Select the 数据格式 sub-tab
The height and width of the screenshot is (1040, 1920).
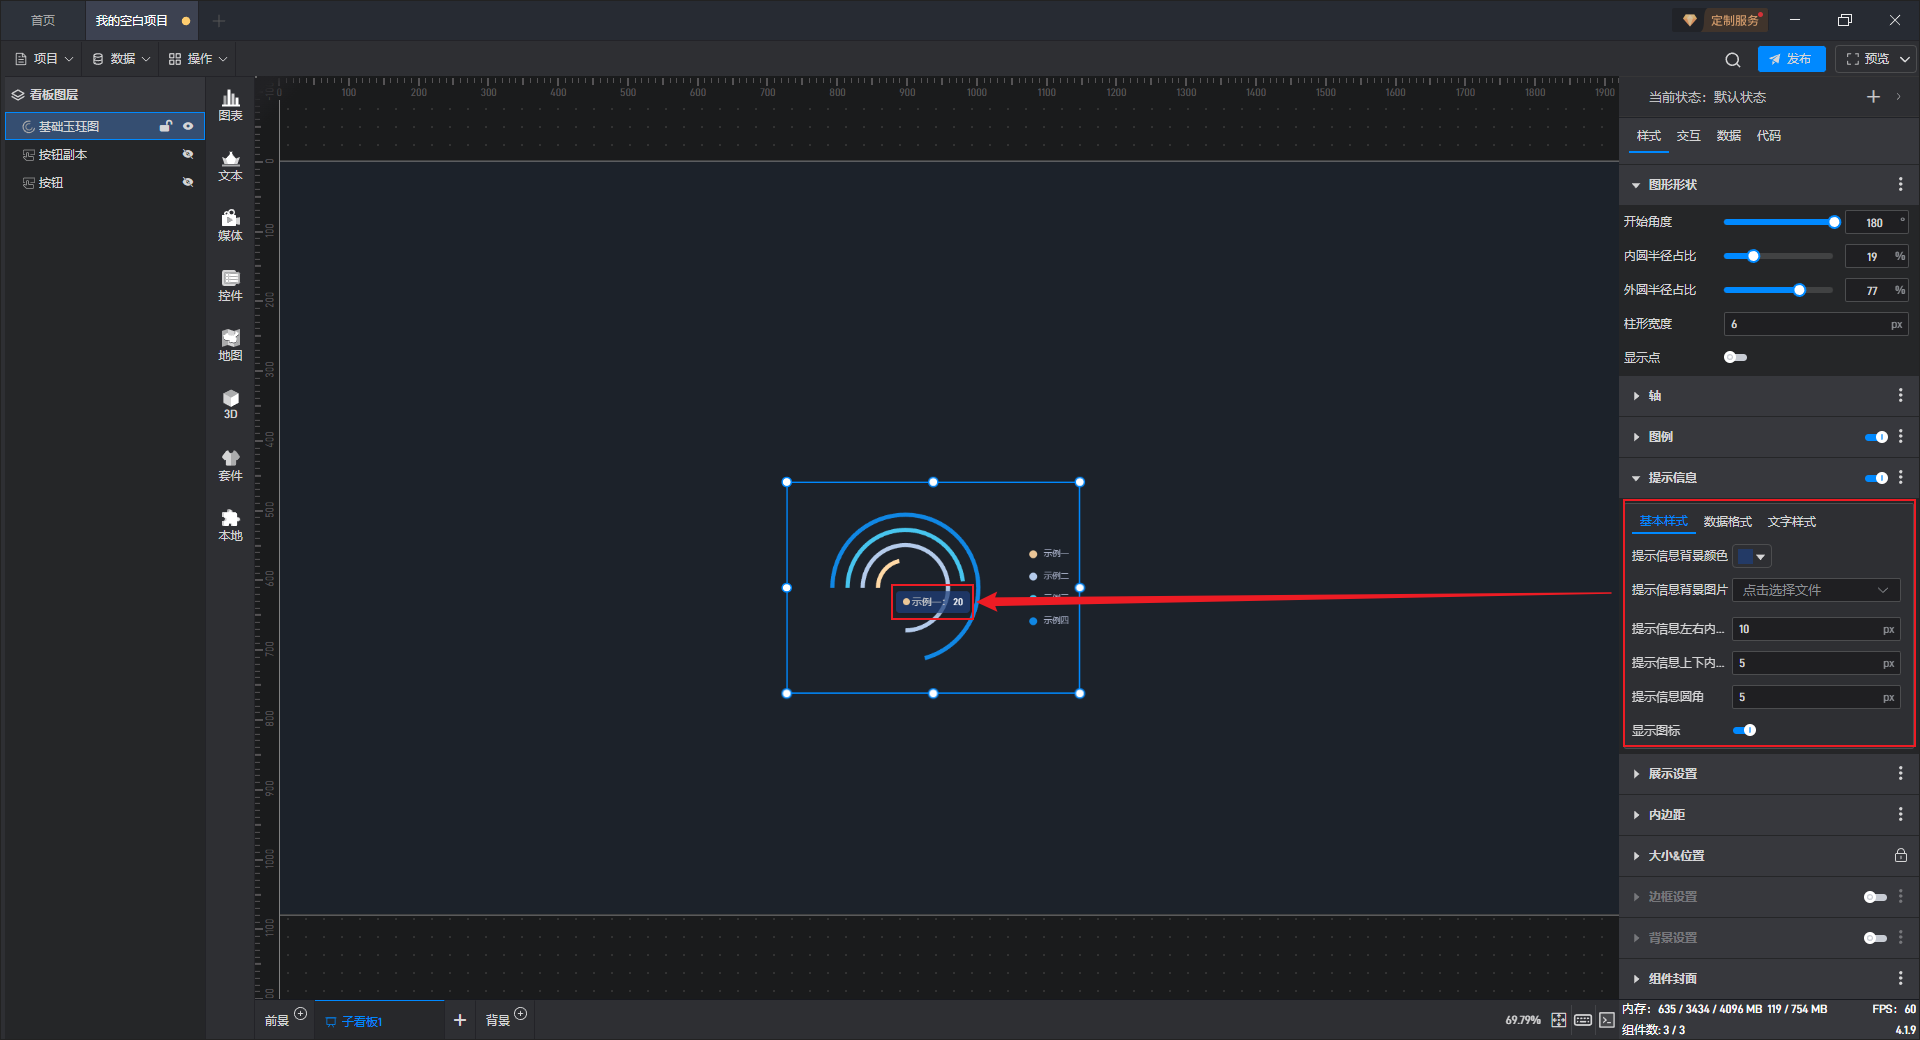(1728, 522)
